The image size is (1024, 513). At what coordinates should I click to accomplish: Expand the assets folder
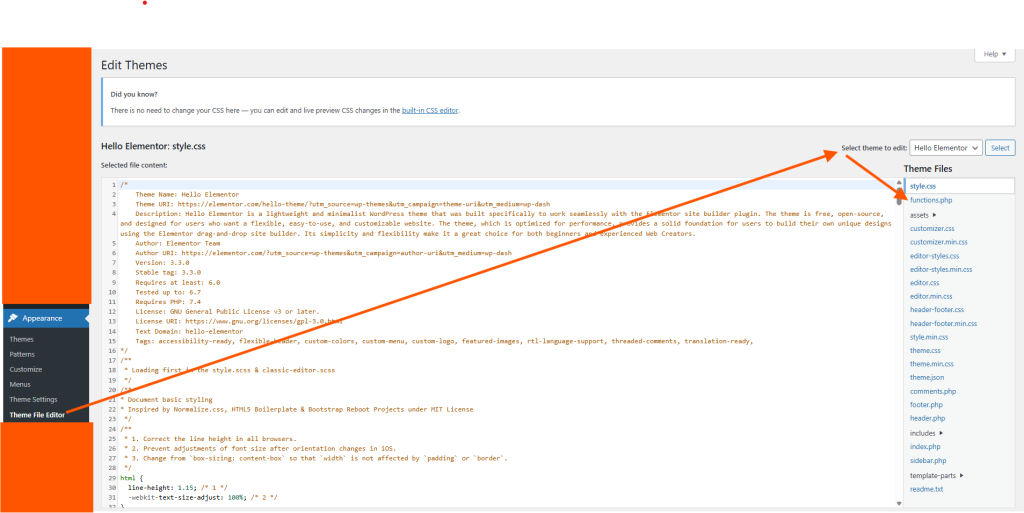click(923, 215)
